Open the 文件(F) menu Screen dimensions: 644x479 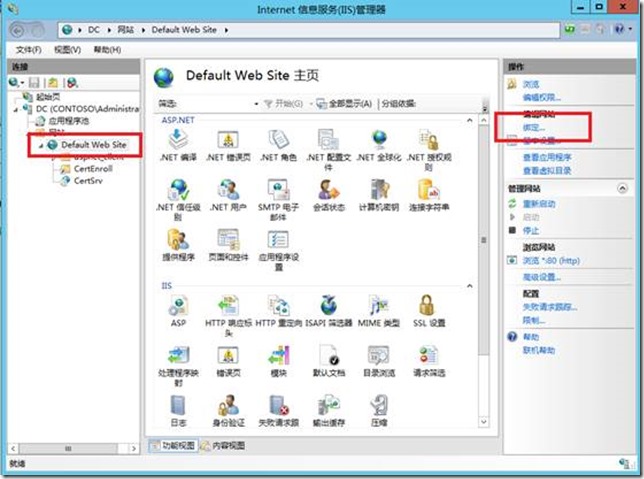28,50
